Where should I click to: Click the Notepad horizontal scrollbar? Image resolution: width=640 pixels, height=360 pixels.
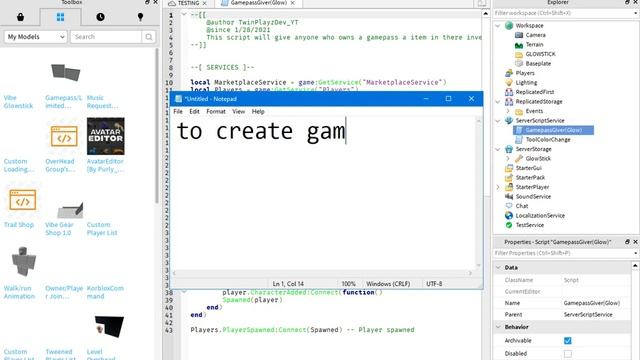pyautogui.click(x=322, y=273)
